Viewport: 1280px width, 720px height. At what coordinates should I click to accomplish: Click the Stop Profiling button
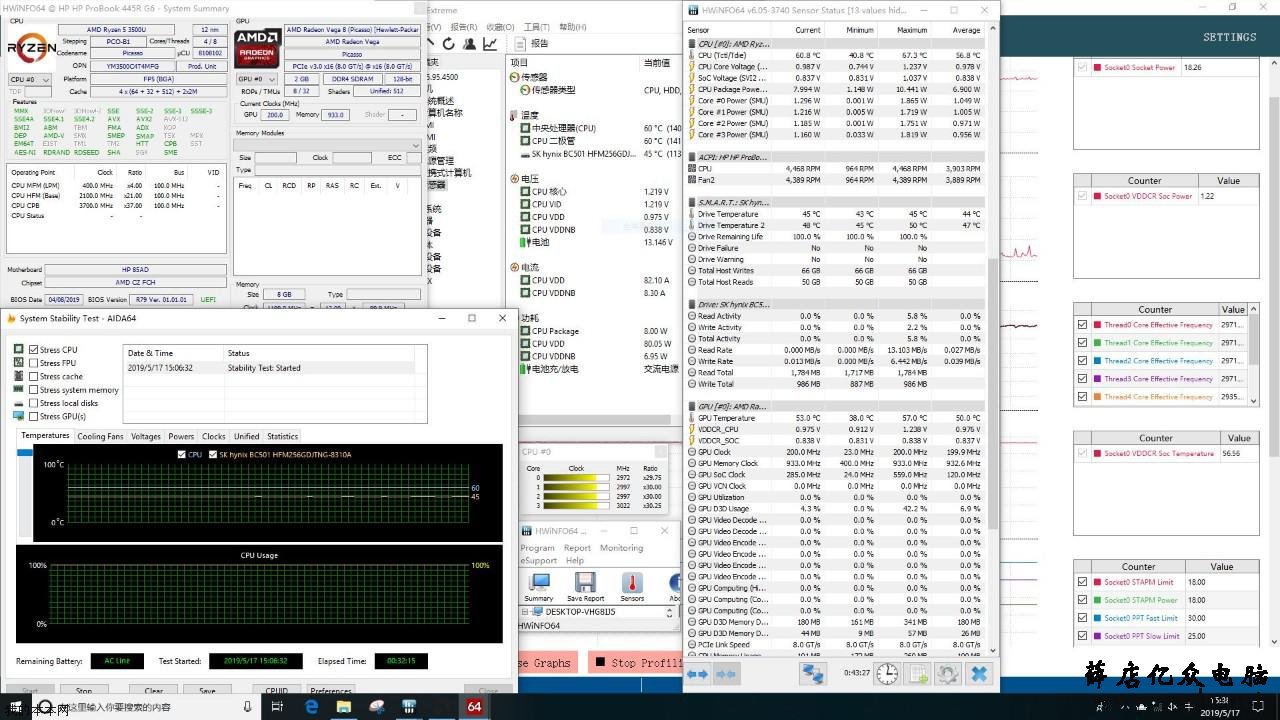634,663
